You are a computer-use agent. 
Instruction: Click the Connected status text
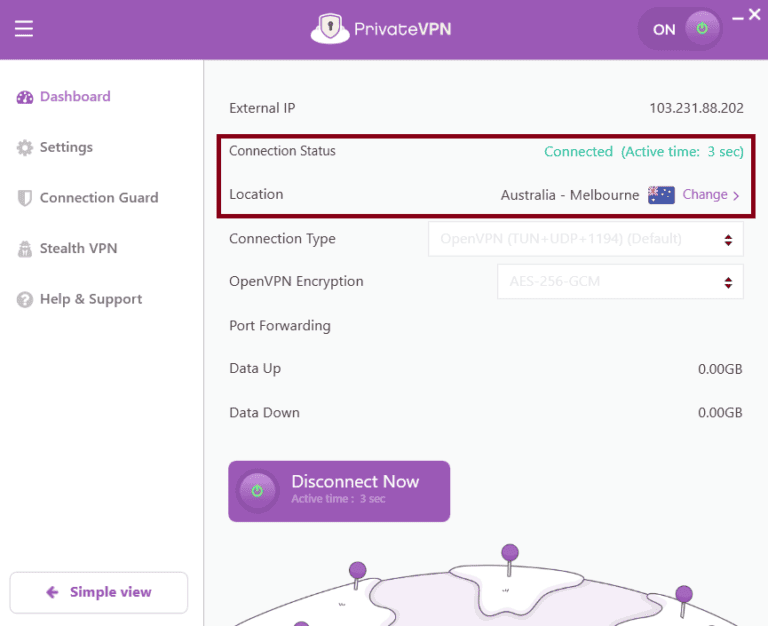coord(578,152)
